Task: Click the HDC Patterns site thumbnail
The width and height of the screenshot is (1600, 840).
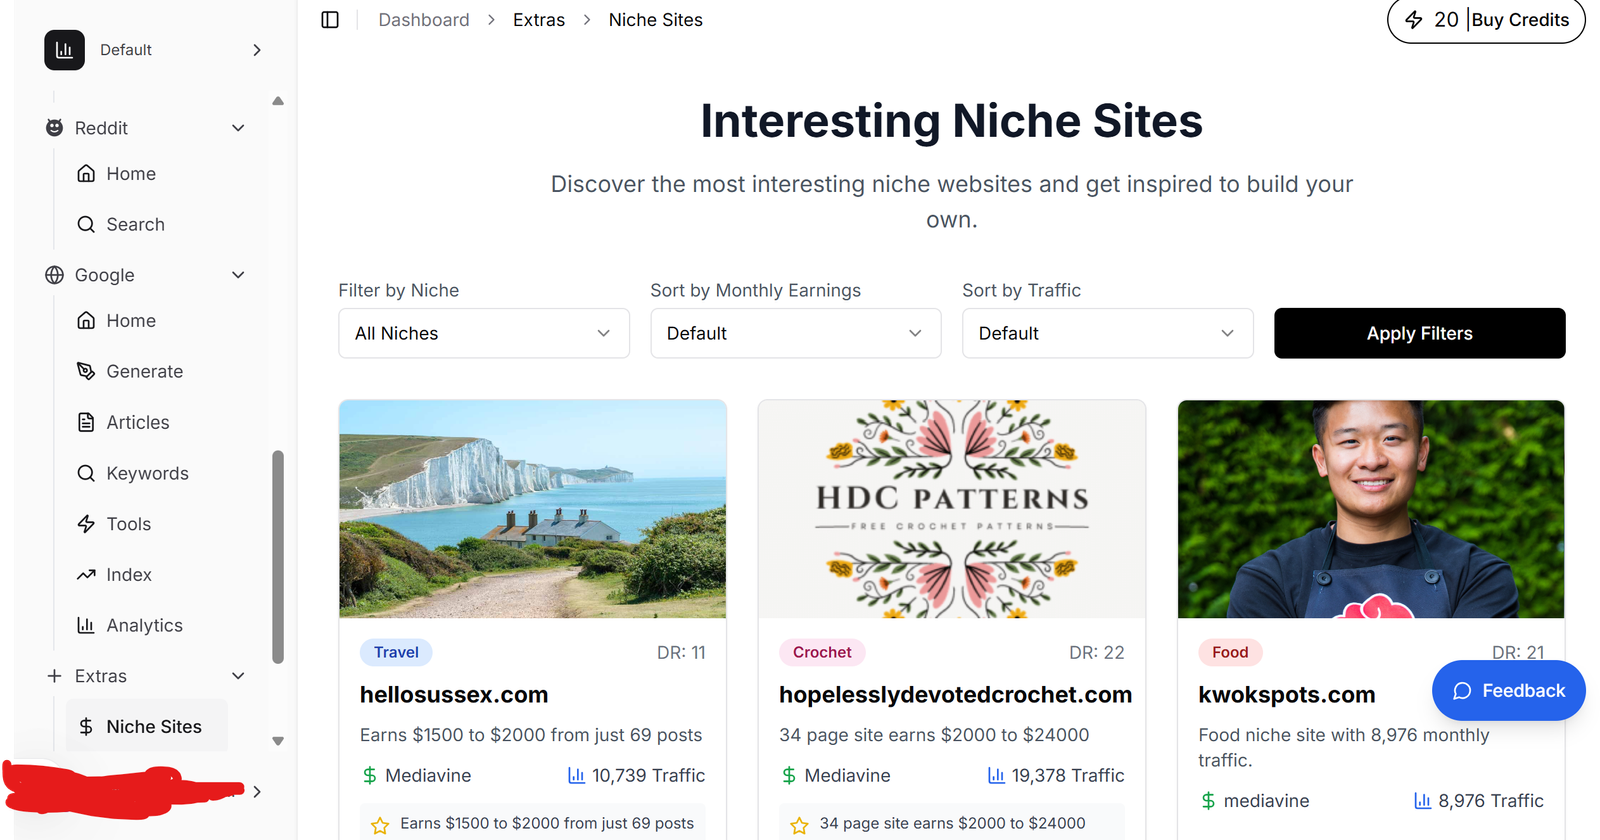Action: tap(951, 509)
